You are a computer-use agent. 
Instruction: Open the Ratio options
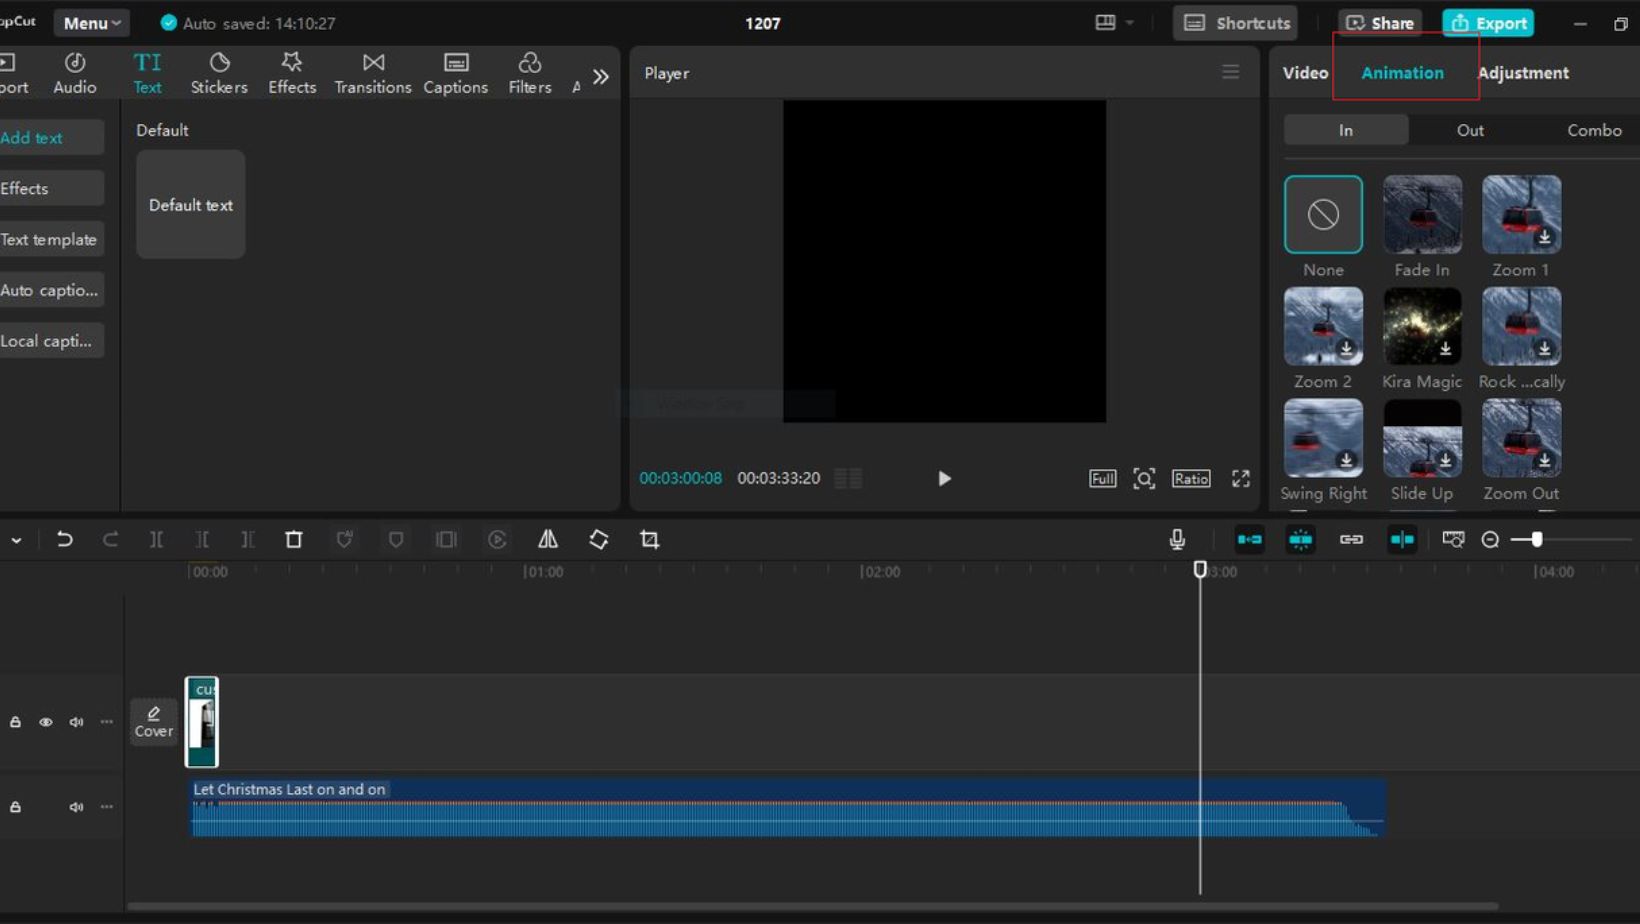click(x=1191, y=479)
